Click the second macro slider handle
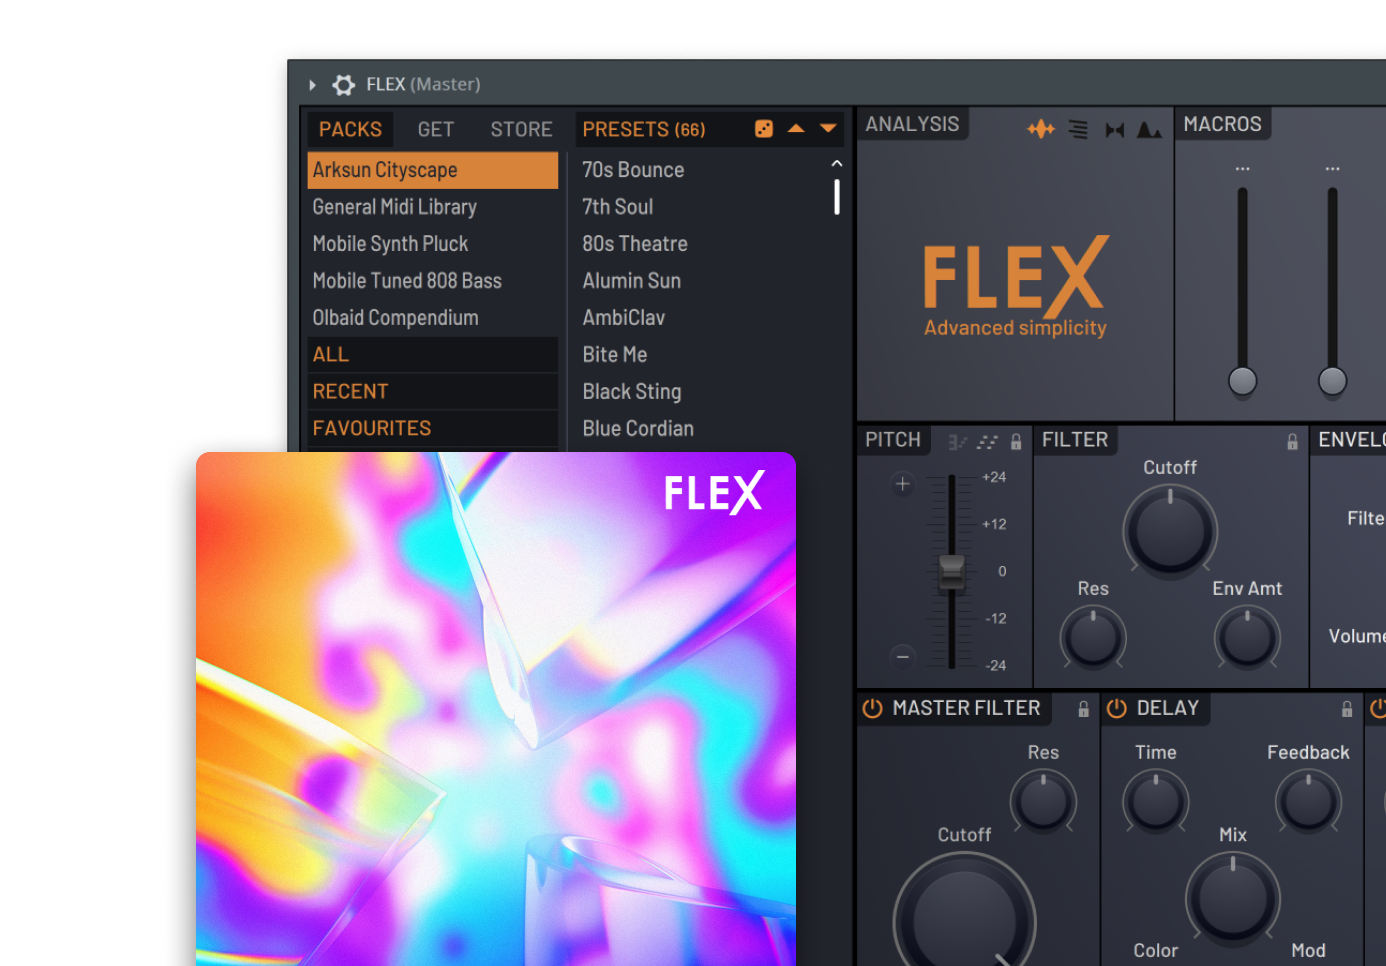 click(1333, 381)
